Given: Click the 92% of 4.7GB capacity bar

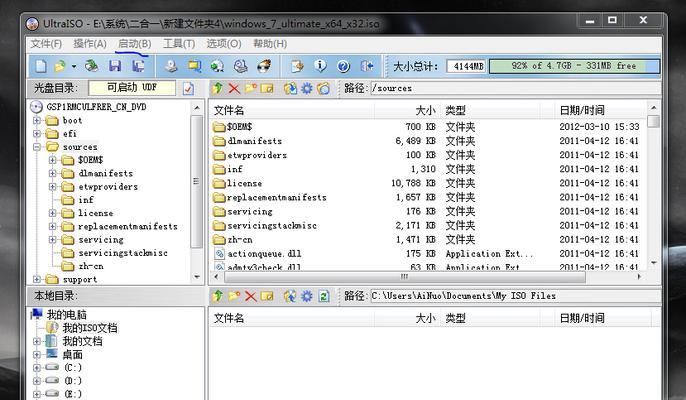Looking at the screenshot, I should coord(574,66).
